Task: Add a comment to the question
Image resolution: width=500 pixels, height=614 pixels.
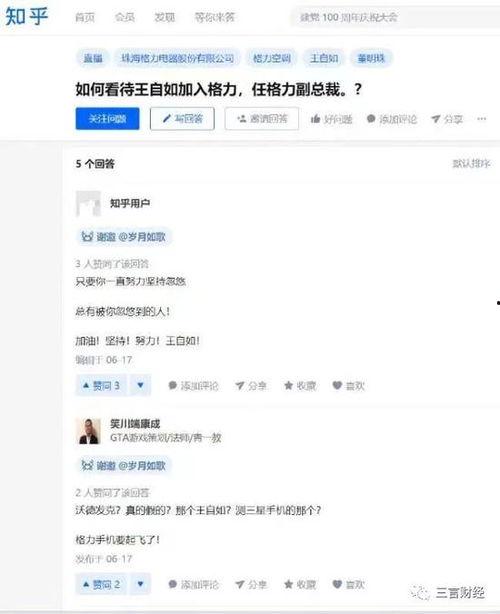Action: click(x=392, y=119)
